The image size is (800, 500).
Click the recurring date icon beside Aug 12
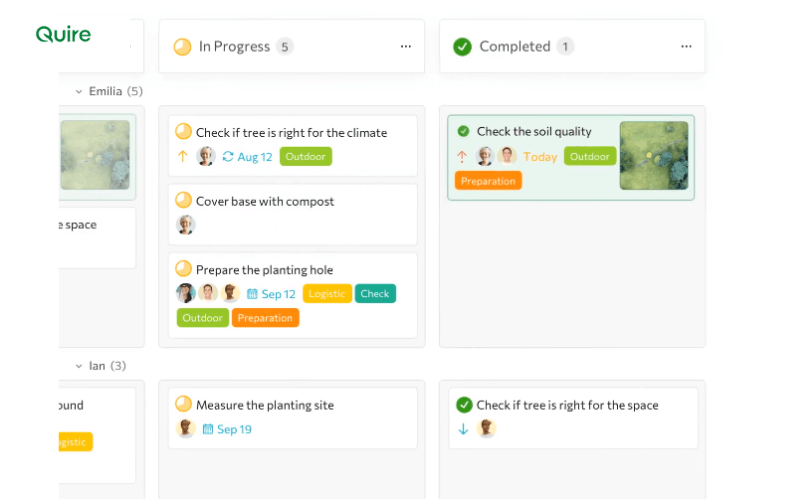click(x=228, y=156)
